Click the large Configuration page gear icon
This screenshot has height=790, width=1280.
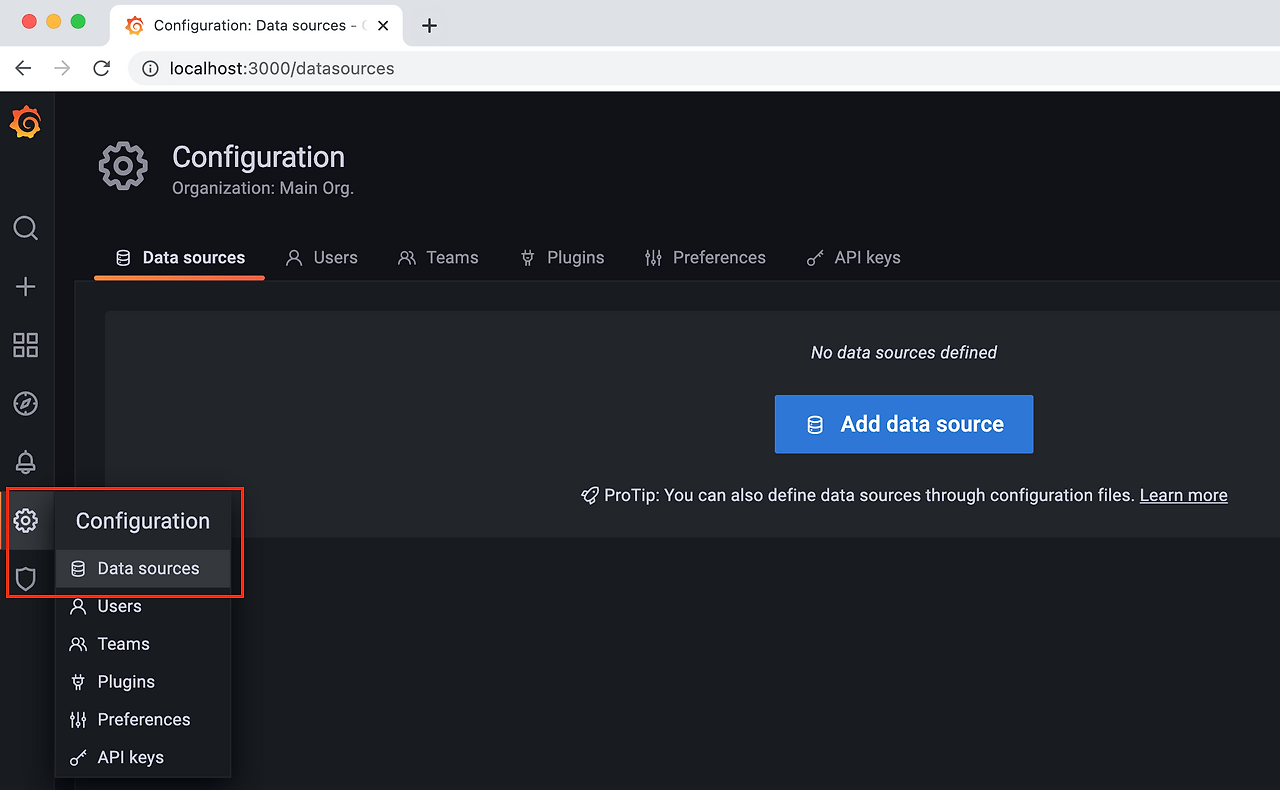click(x=123, y=166)
